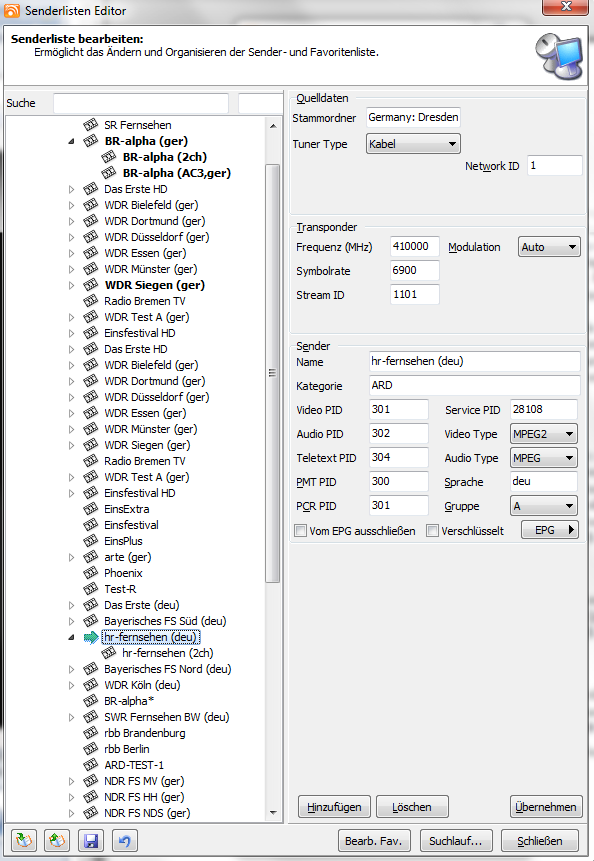Toggle the Verschlüsselt checkbox
The height and width of the screenshot is (861, 594).
433,531
